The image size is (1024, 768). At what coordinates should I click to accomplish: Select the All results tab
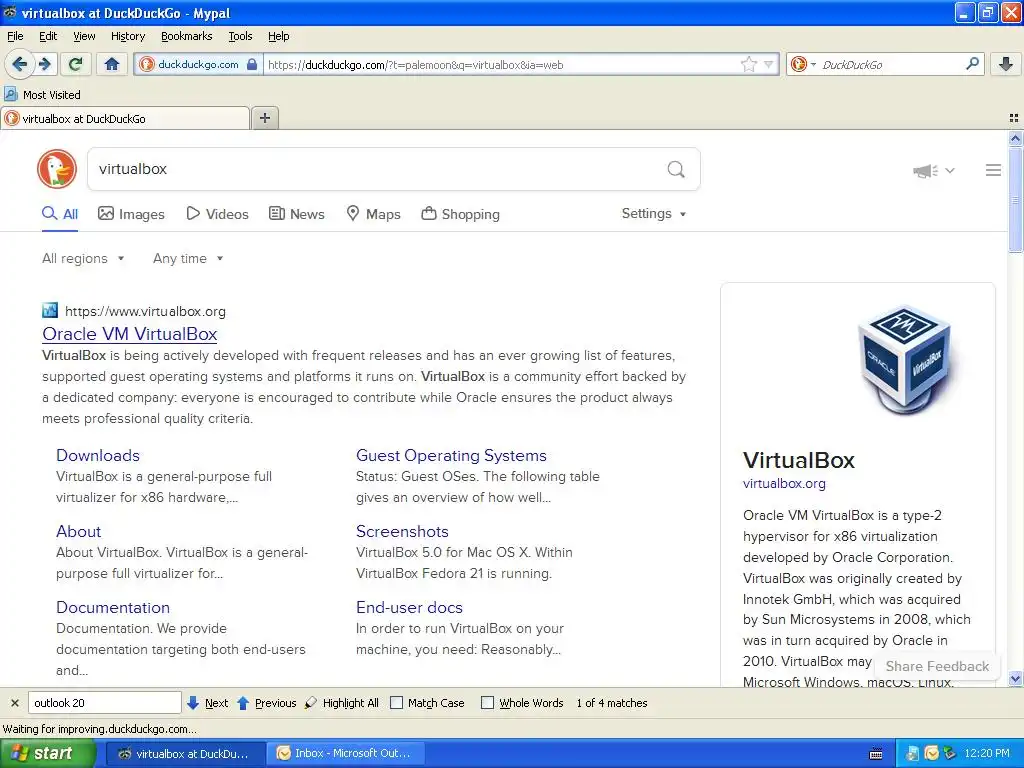pyautogui.click(x=60, y=214)
